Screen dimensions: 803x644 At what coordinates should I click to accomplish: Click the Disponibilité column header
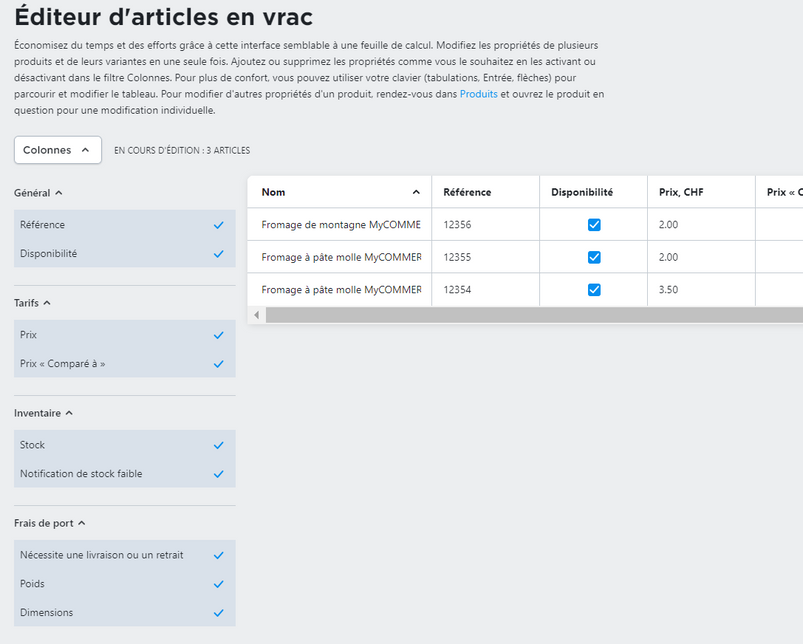point(594,192)
